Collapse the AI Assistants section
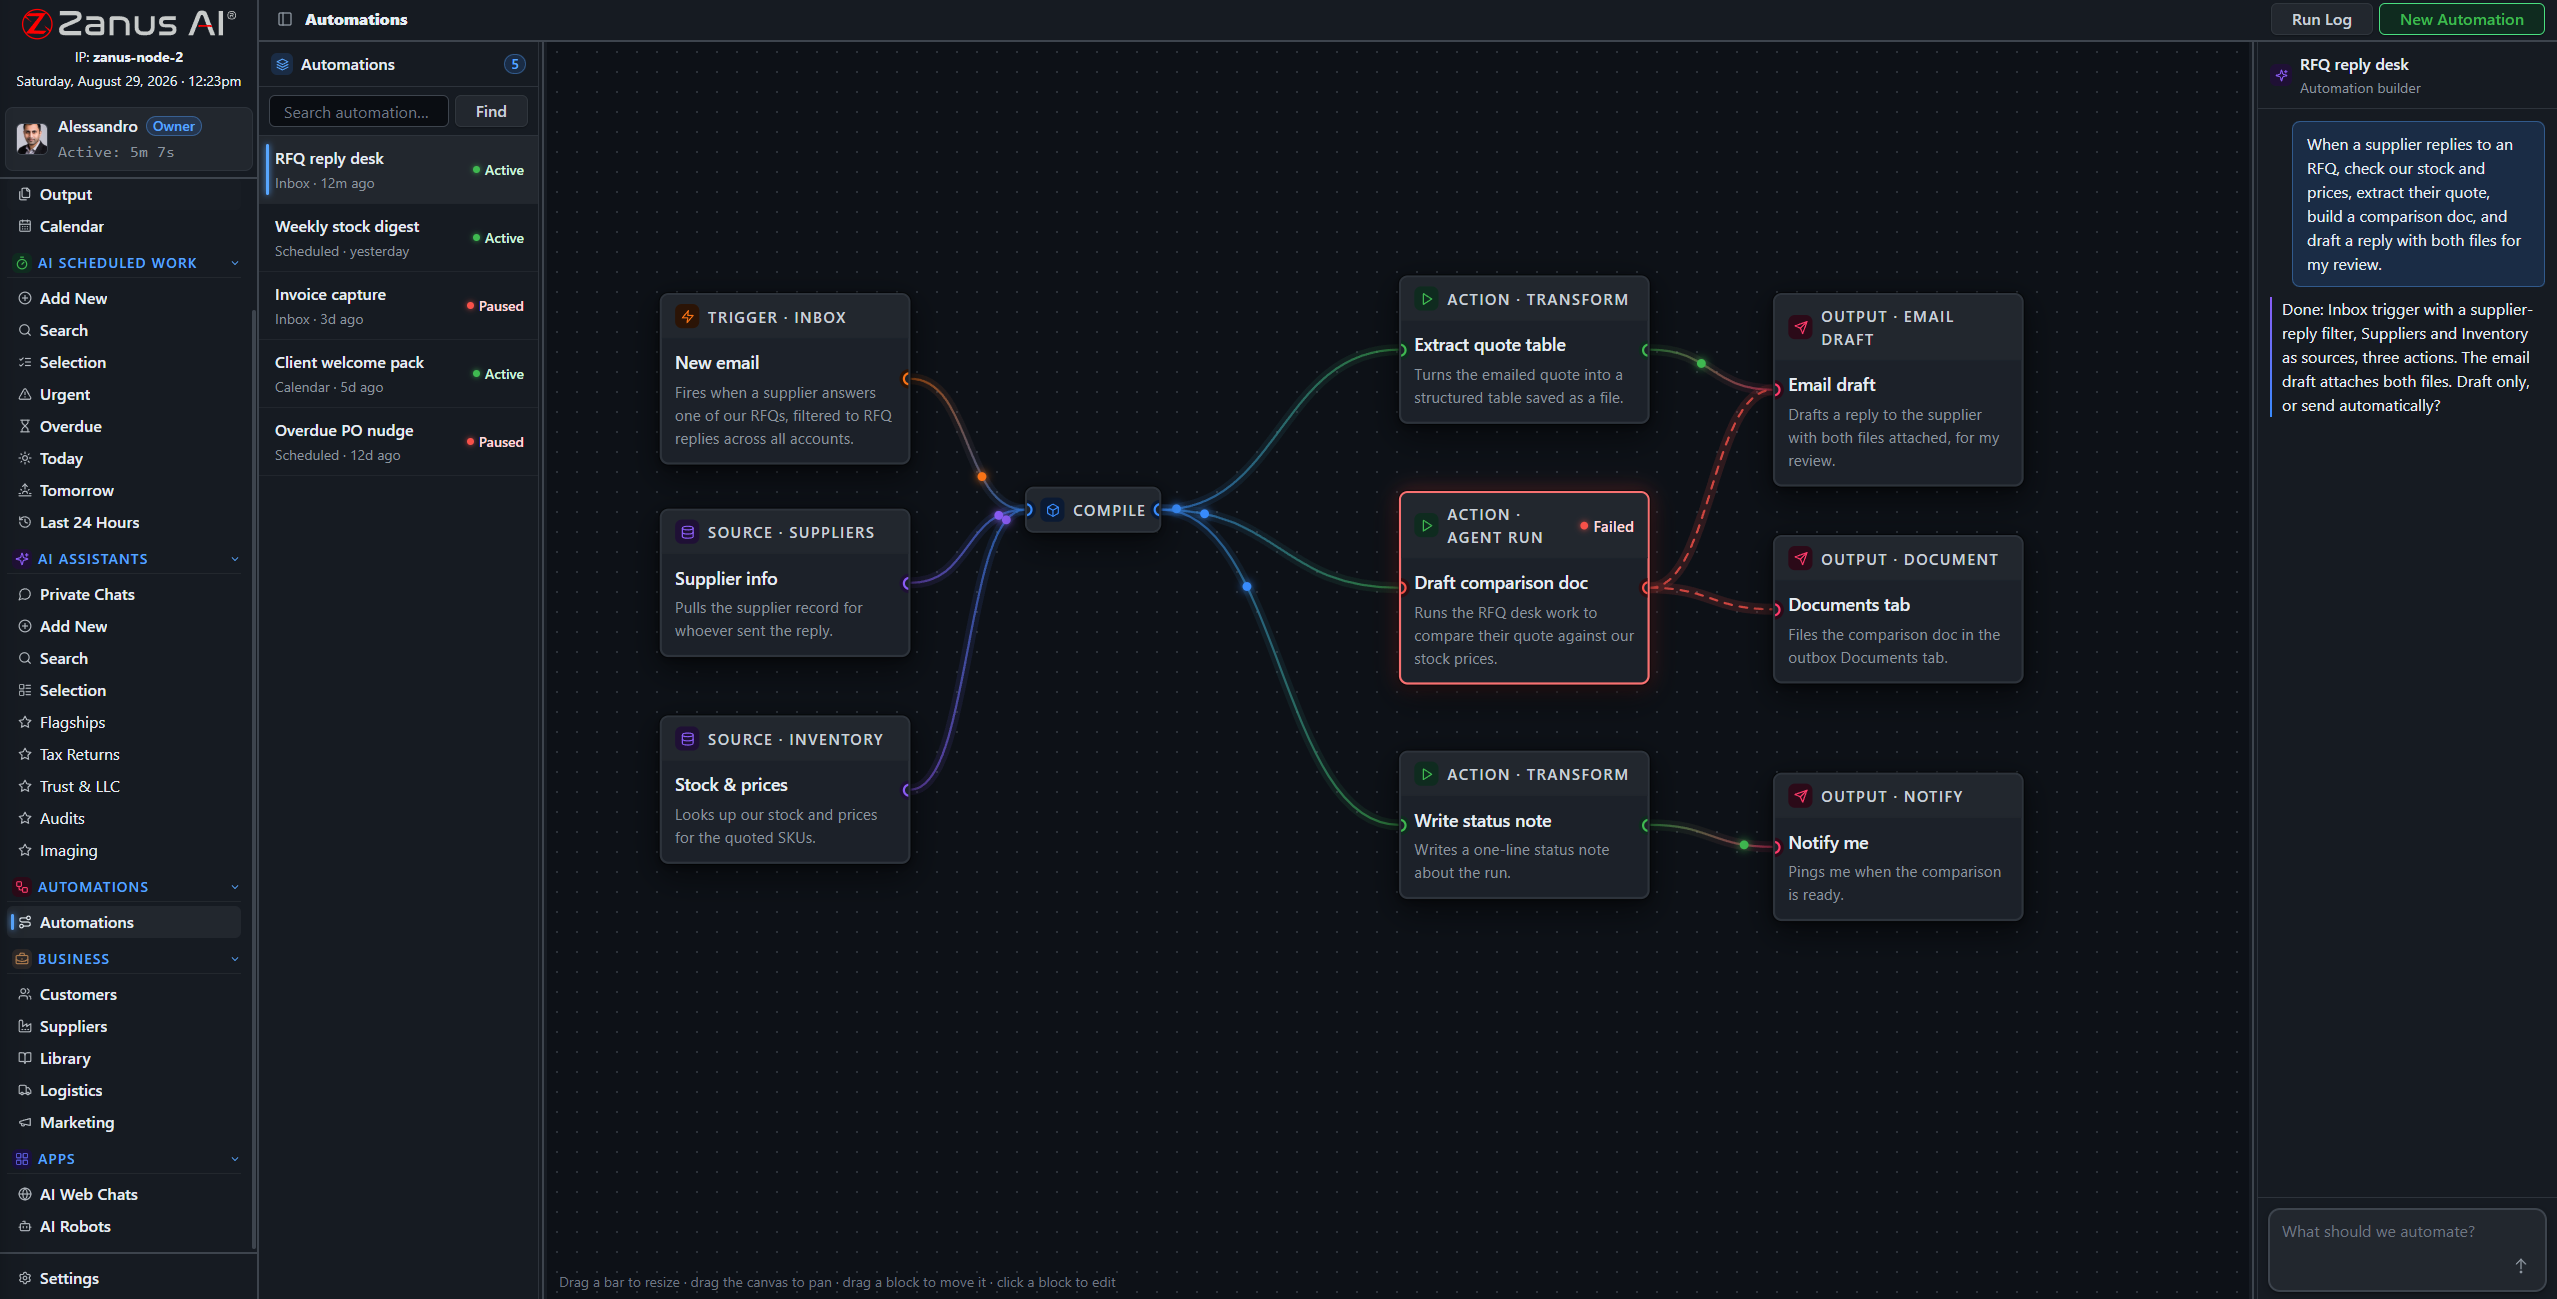This screenshot has width=2557, height=1299. [235, 559]
